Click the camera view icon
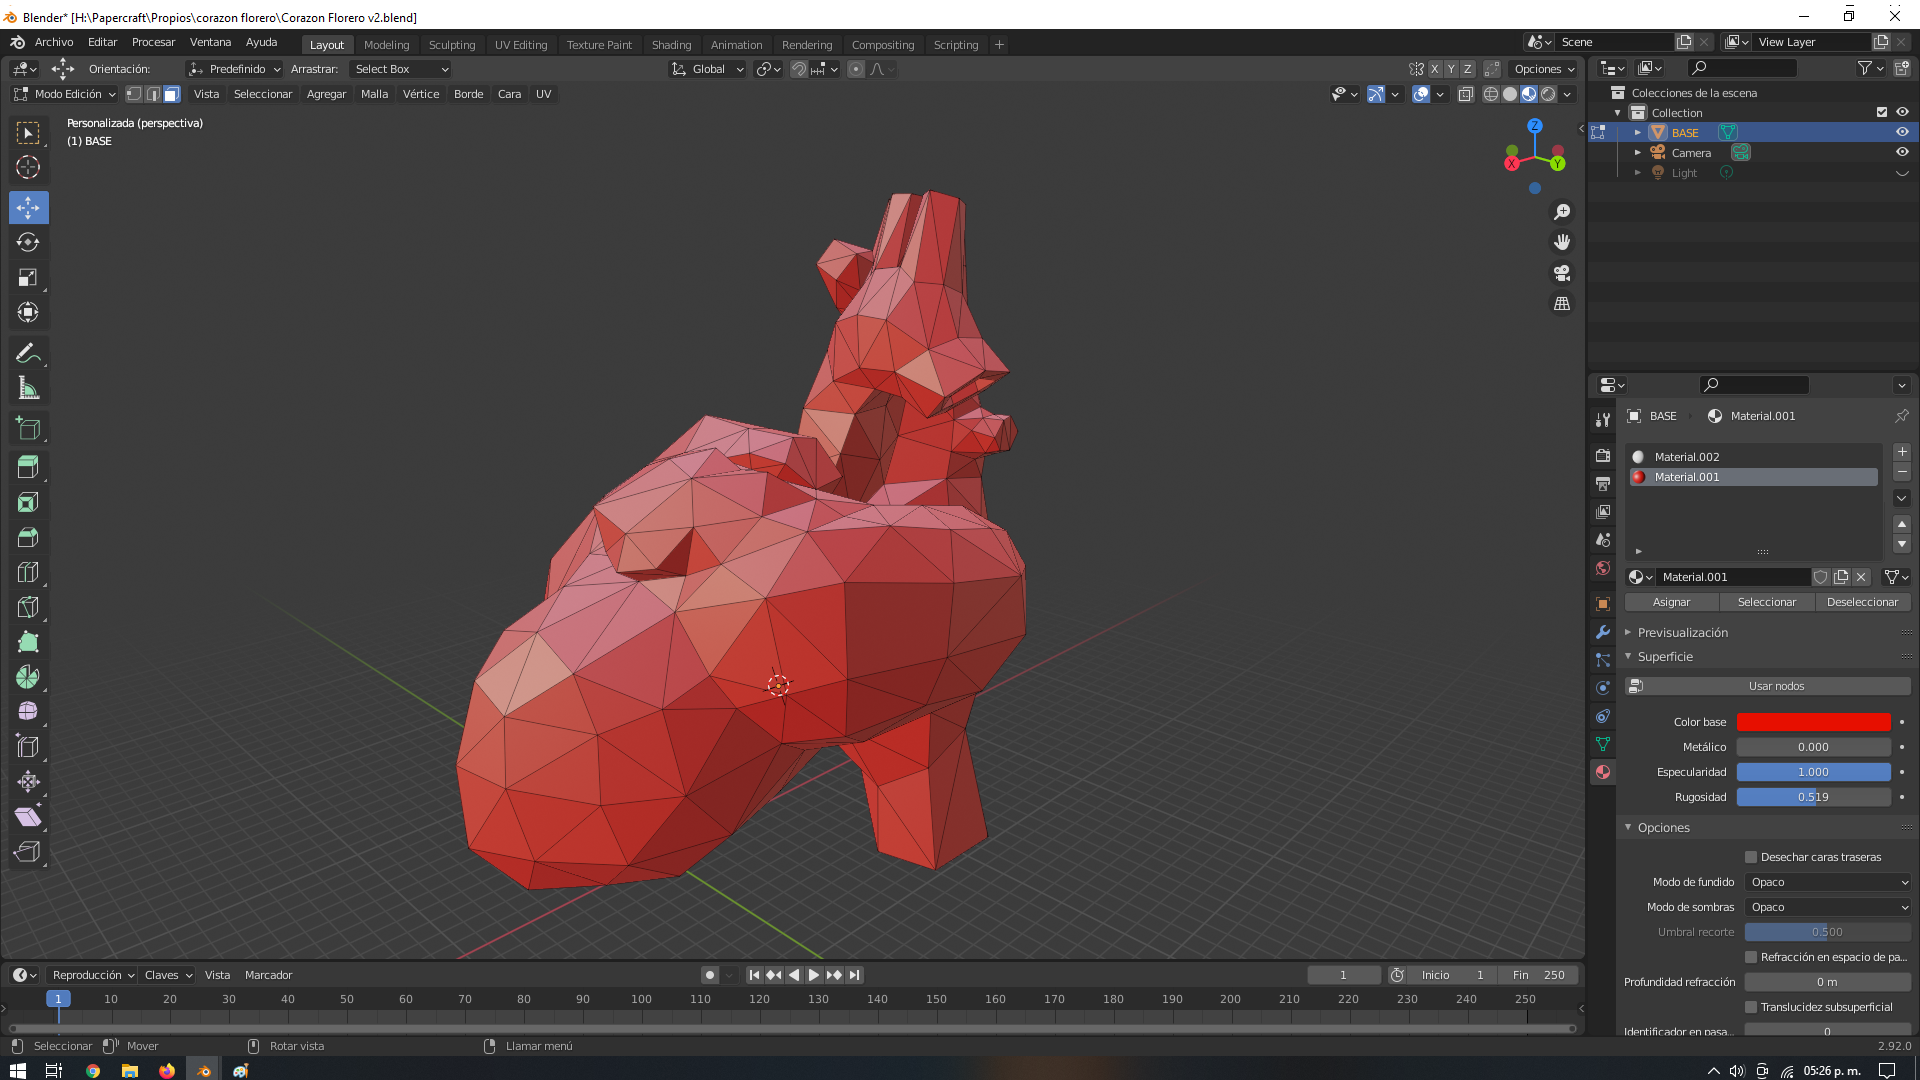Screen dimensions: 1920x1080 (1562, 273)
